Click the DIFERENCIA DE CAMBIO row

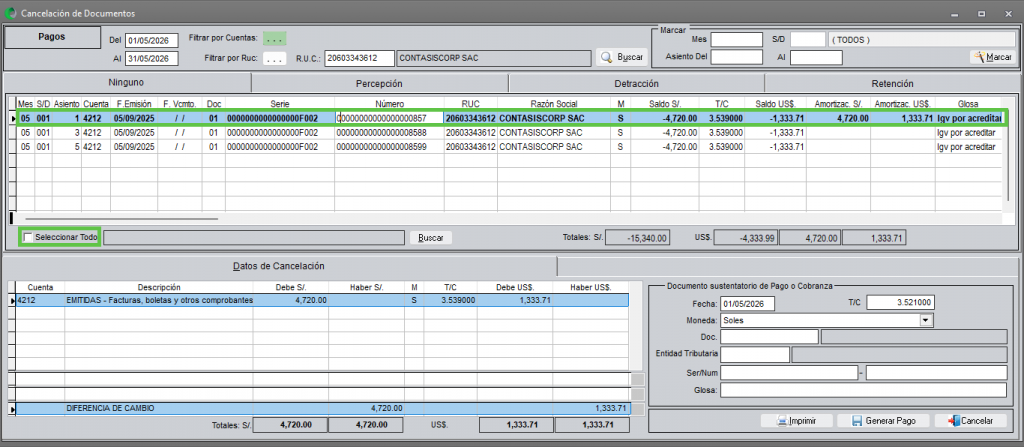click(322, 408)
